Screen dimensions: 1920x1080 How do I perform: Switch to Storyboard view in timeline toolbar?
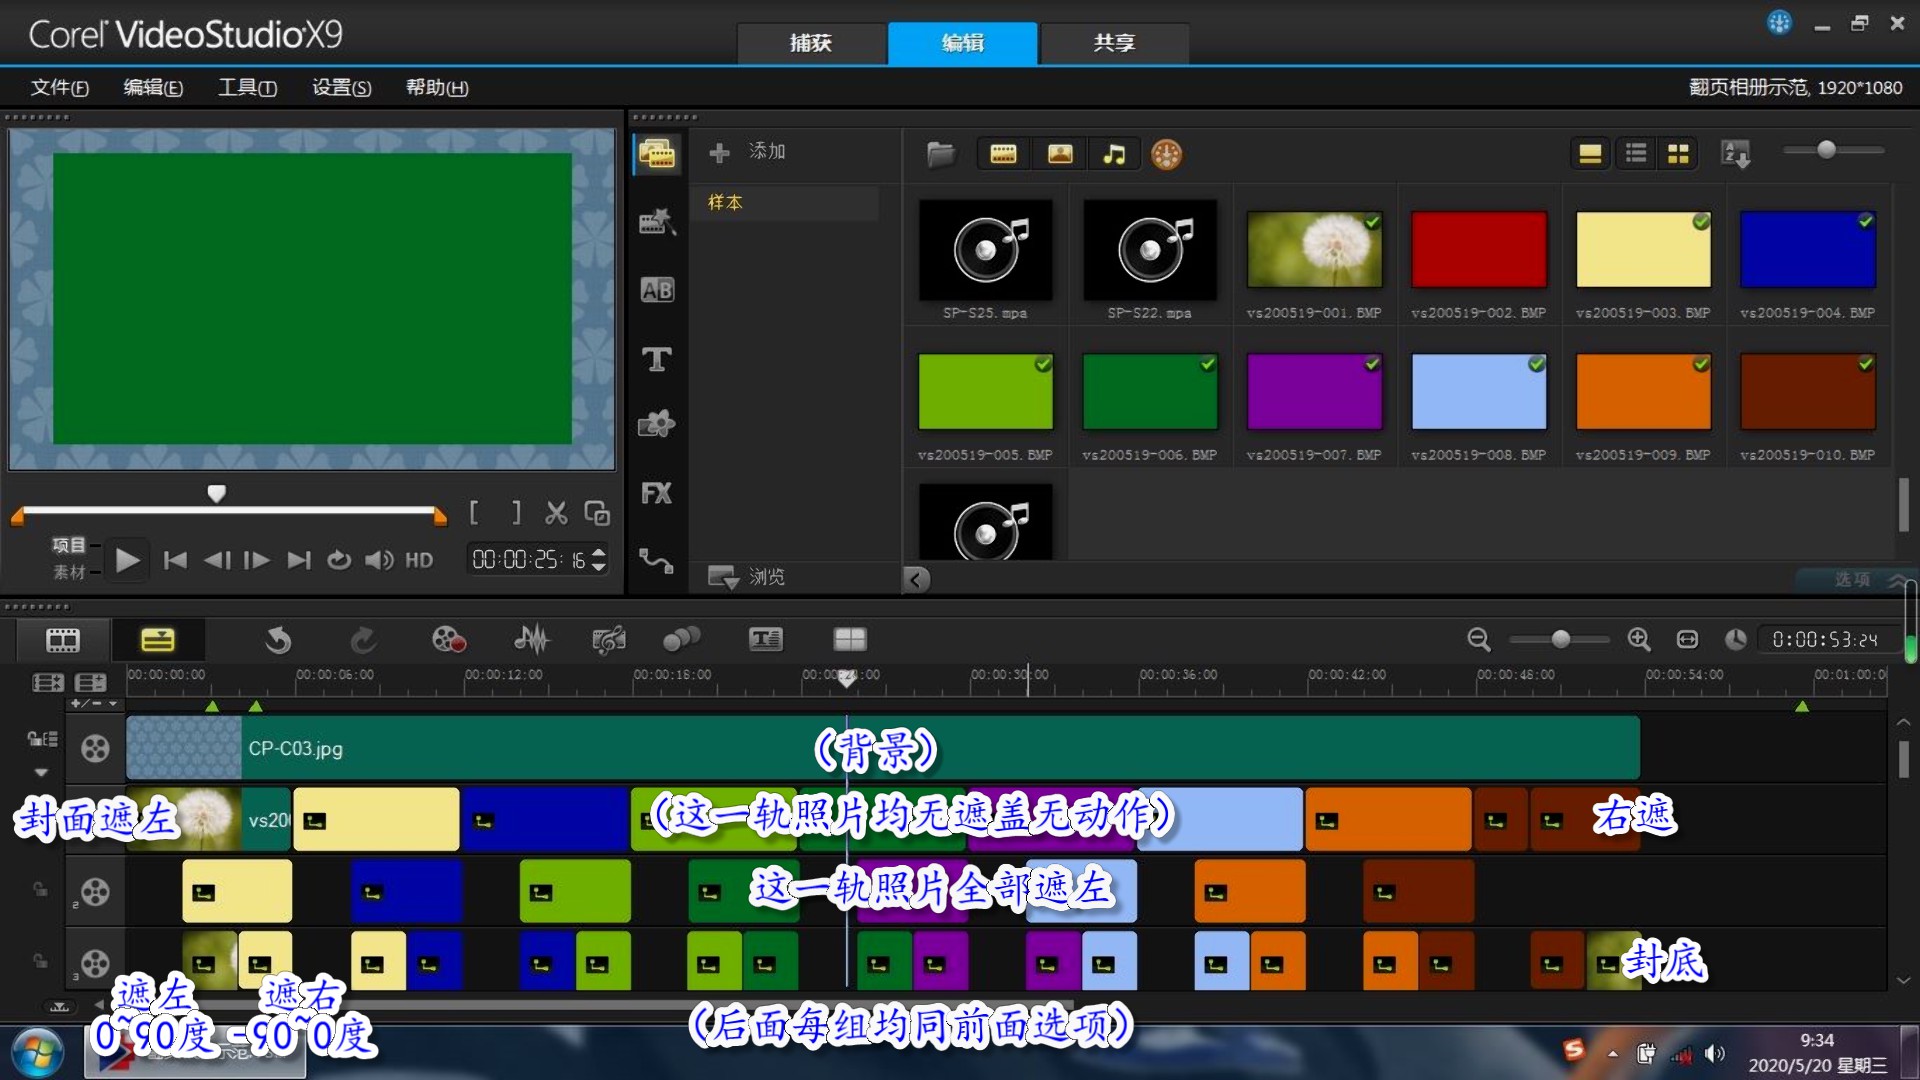63,639
